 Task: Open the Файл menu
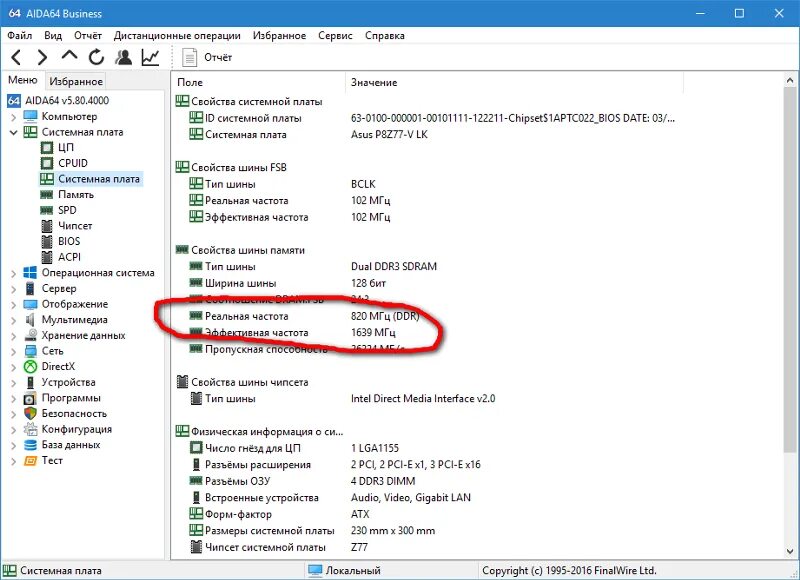click(x=20, y=36)
